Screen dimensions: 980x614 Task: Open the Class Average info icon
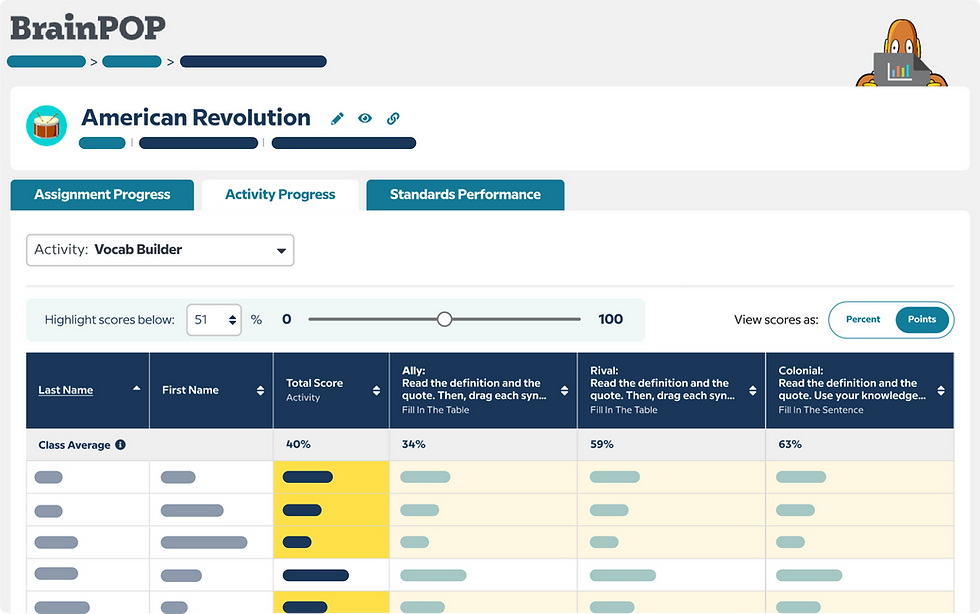(121, 445)
